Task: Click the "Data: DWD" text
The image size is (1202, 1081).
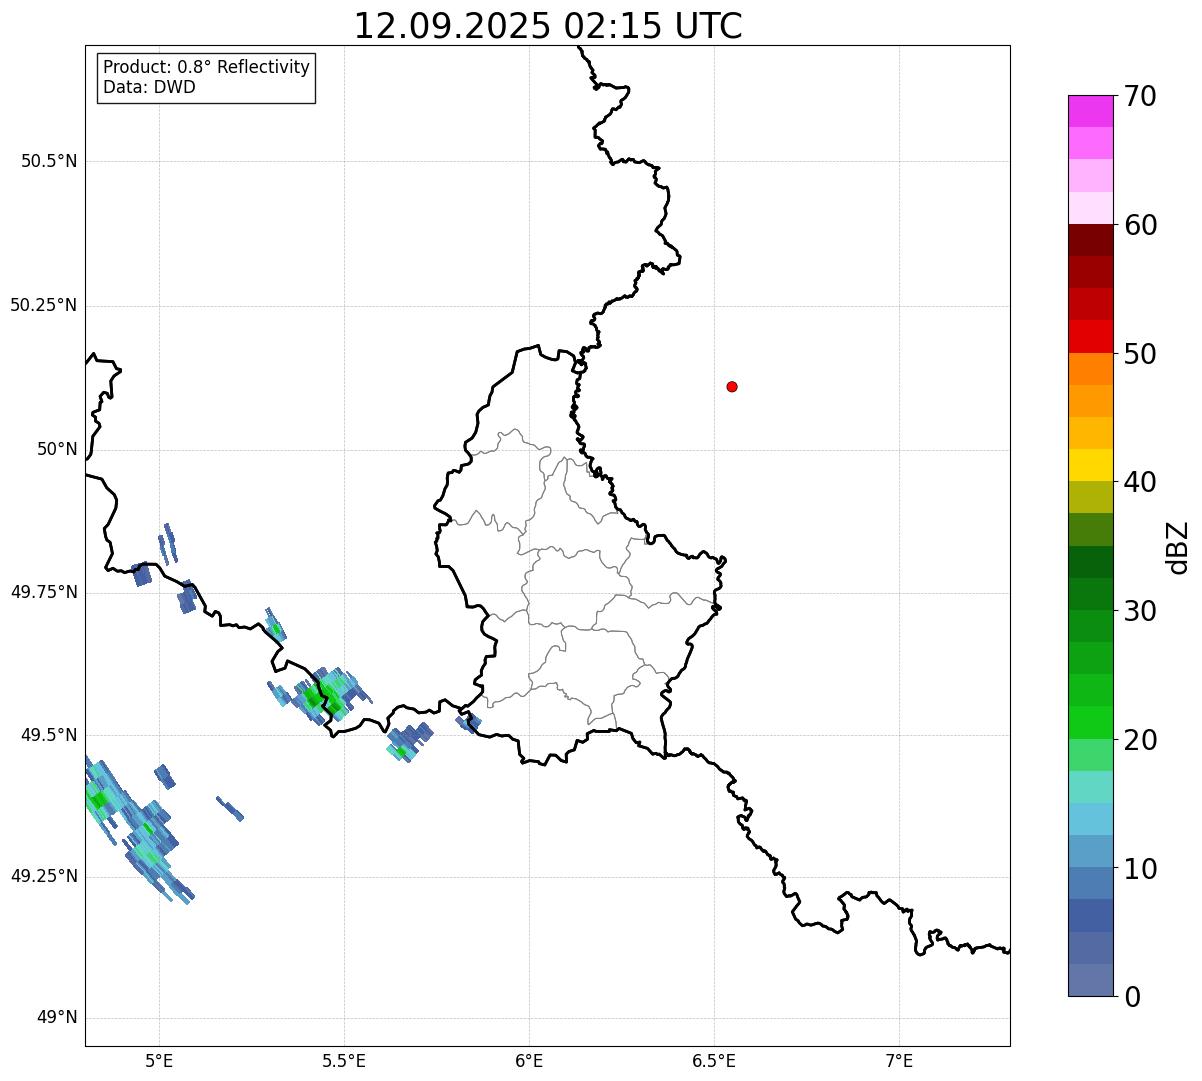Action: click(149, 87)
